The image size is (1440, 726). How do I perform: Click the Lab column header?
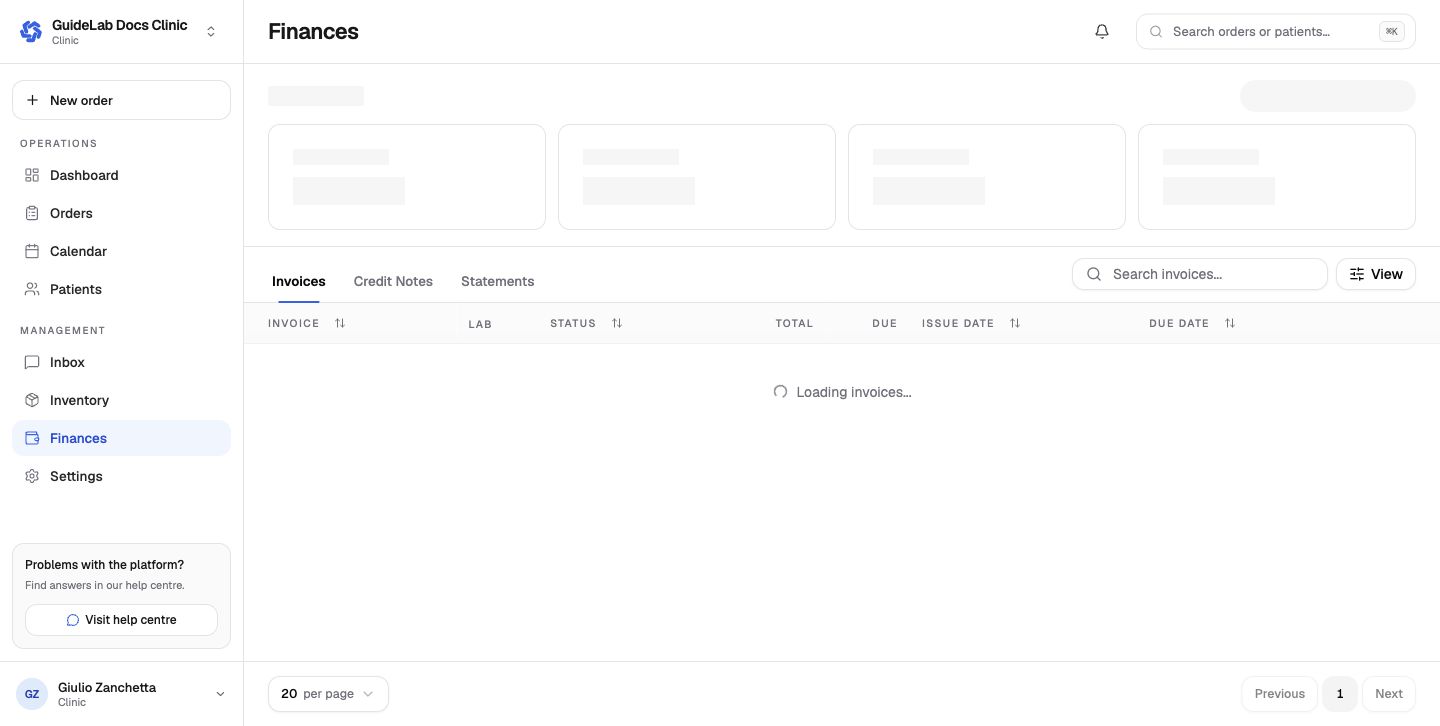(x=480, y=324)
